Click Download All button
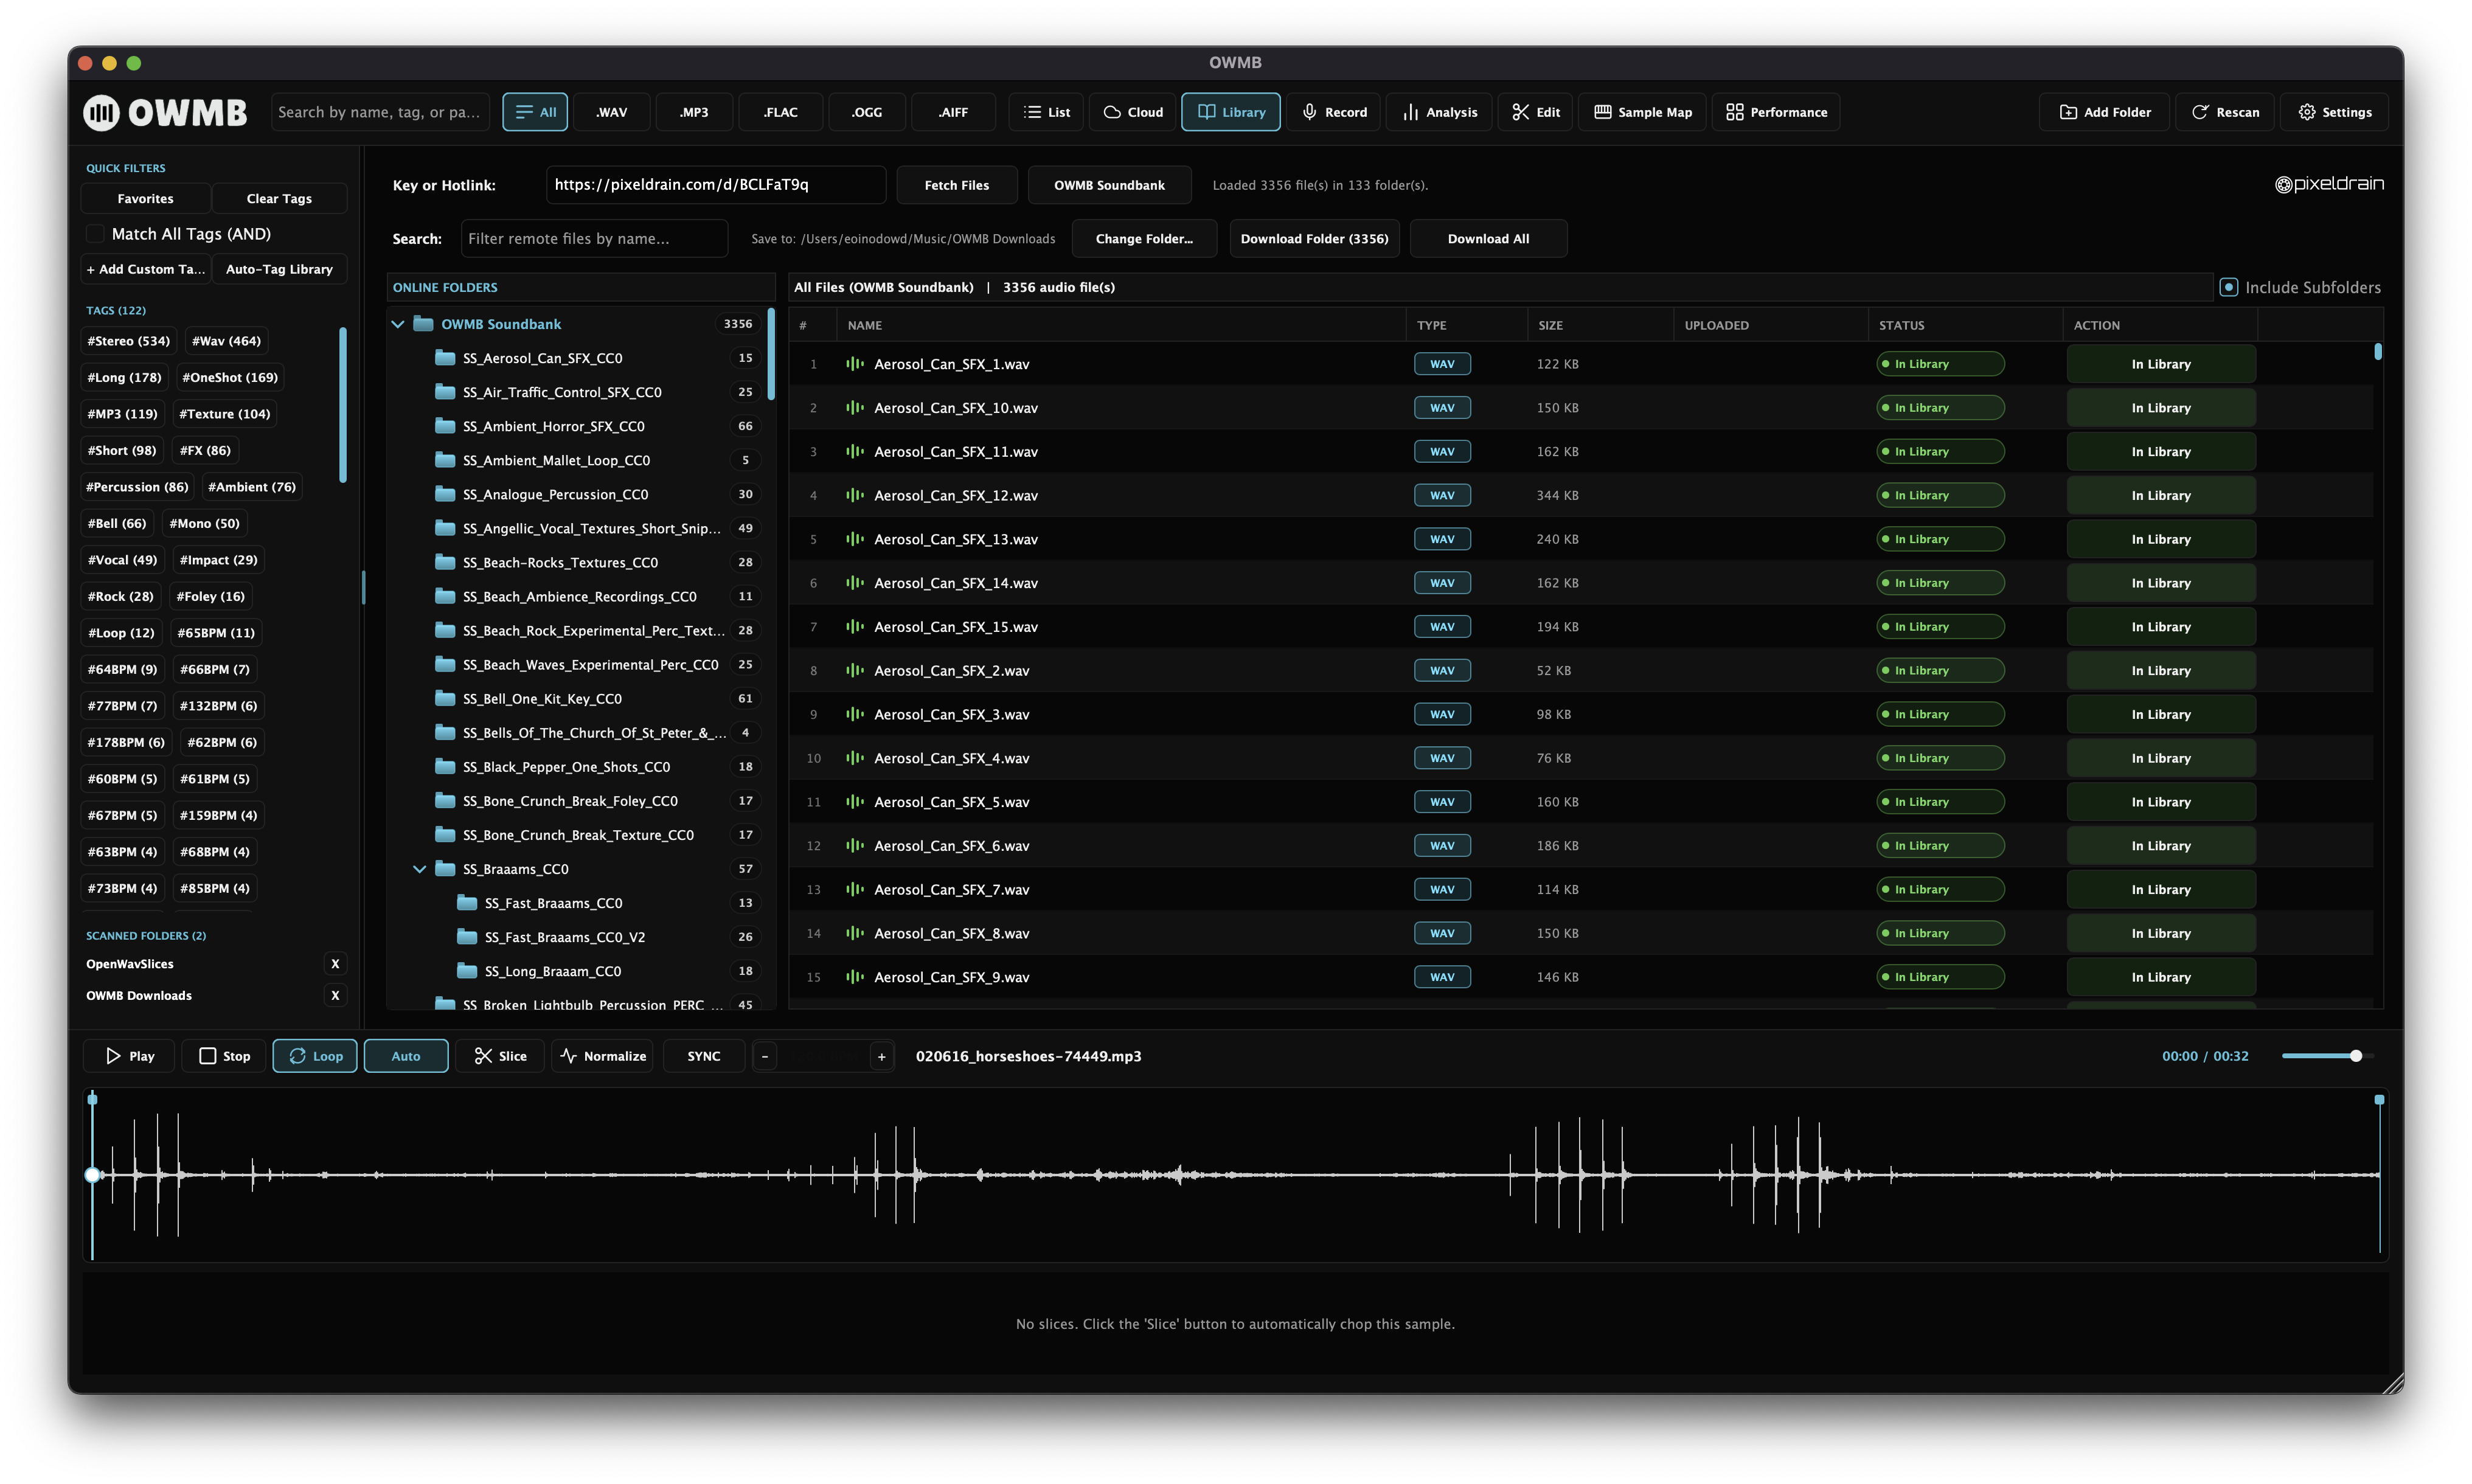 coord(1488,238)
